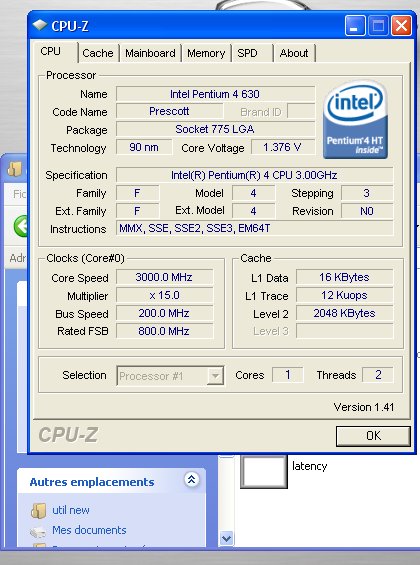Image resolution: width=420 pixels, height=565 pixels.
Task: Select the CPU tab
Action: point(55,52)
